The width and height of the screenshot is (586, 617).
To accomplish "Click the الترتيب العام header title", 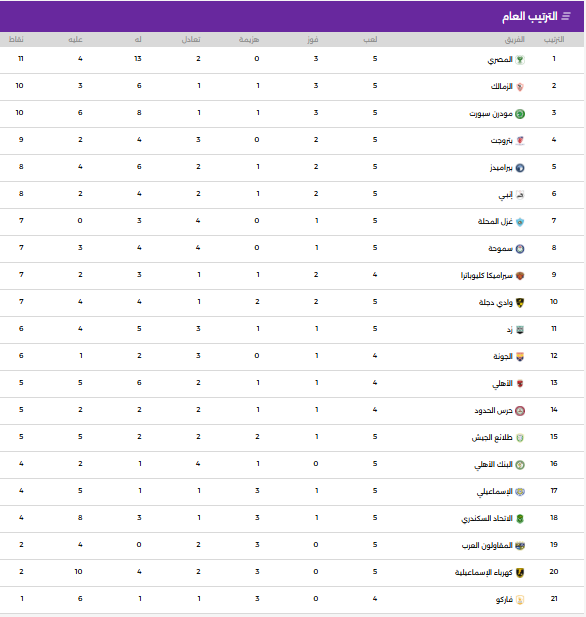I will point(529,16).
